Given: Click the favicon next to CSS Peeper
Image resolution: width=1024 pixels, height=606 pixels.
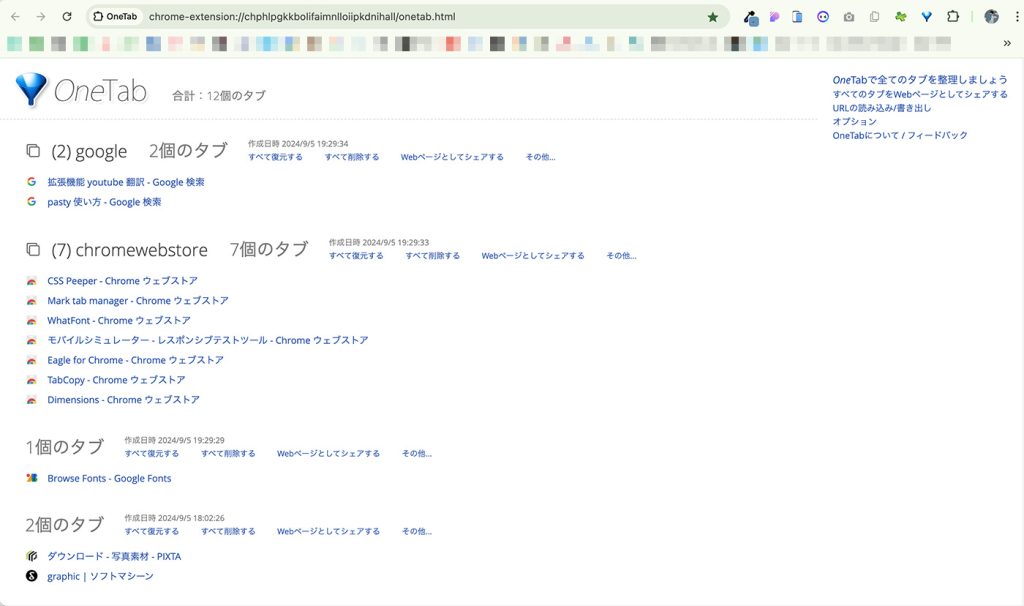Looking at the screenshot, I should pyautogui.click(x=31, y=281).
